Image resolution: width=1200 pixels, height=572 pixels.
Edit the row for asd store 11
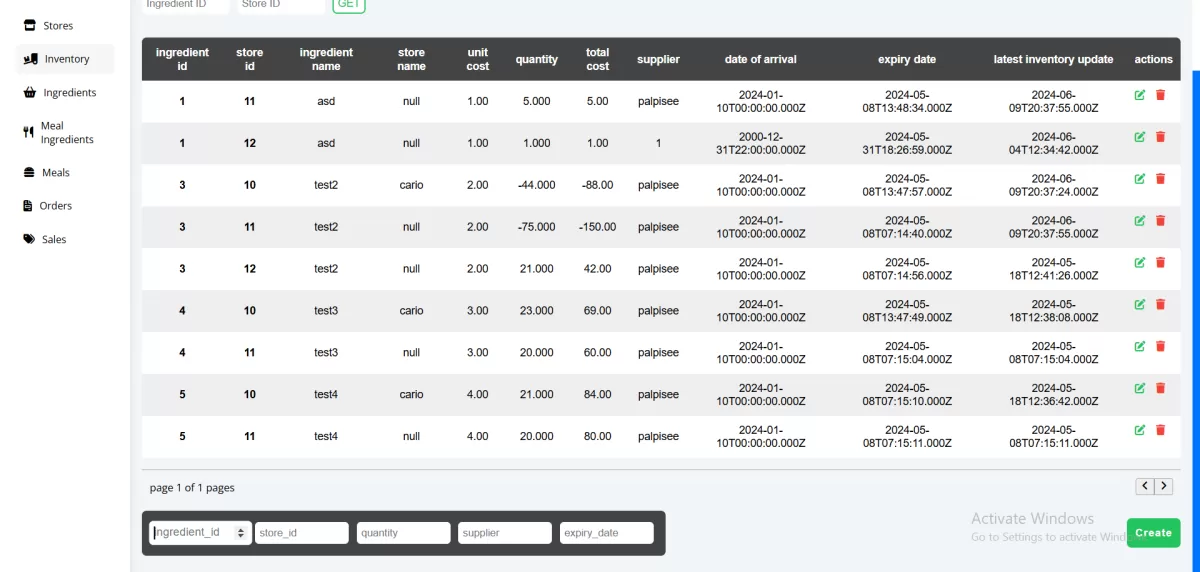click(x=1140, y=95)
